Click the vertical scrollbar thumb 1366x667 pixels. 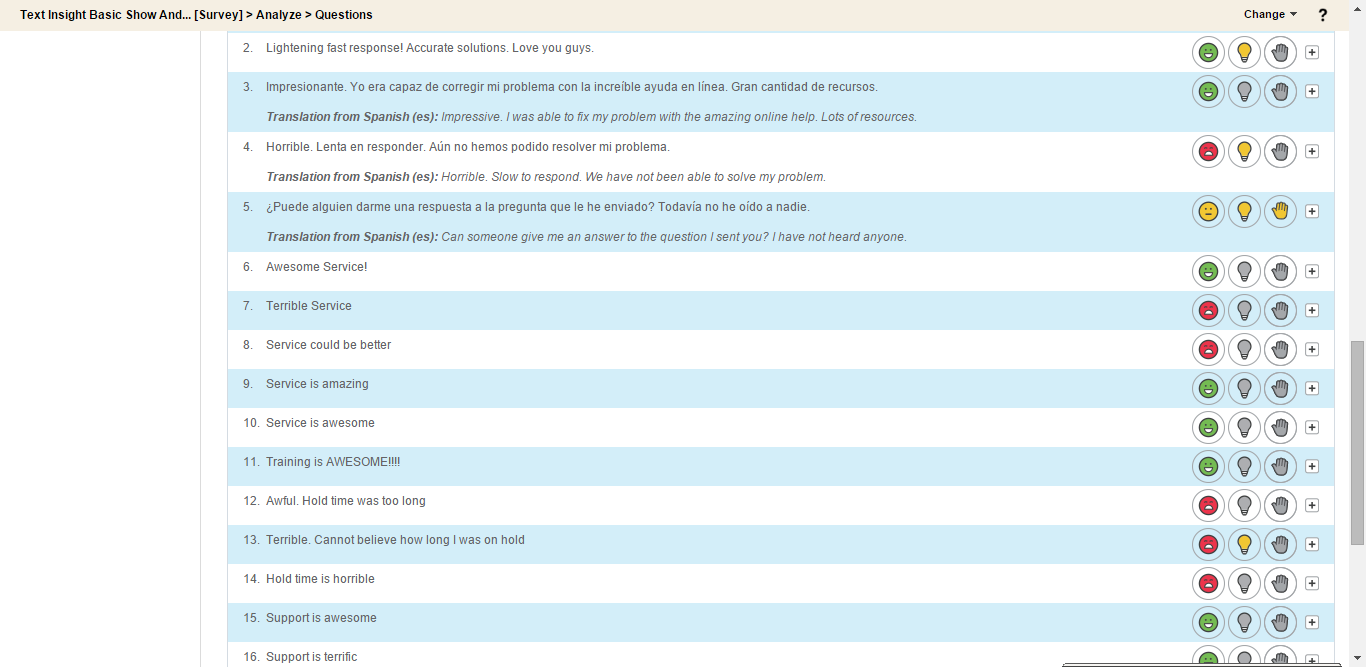pyautogui.click(x=1357, y=442)
